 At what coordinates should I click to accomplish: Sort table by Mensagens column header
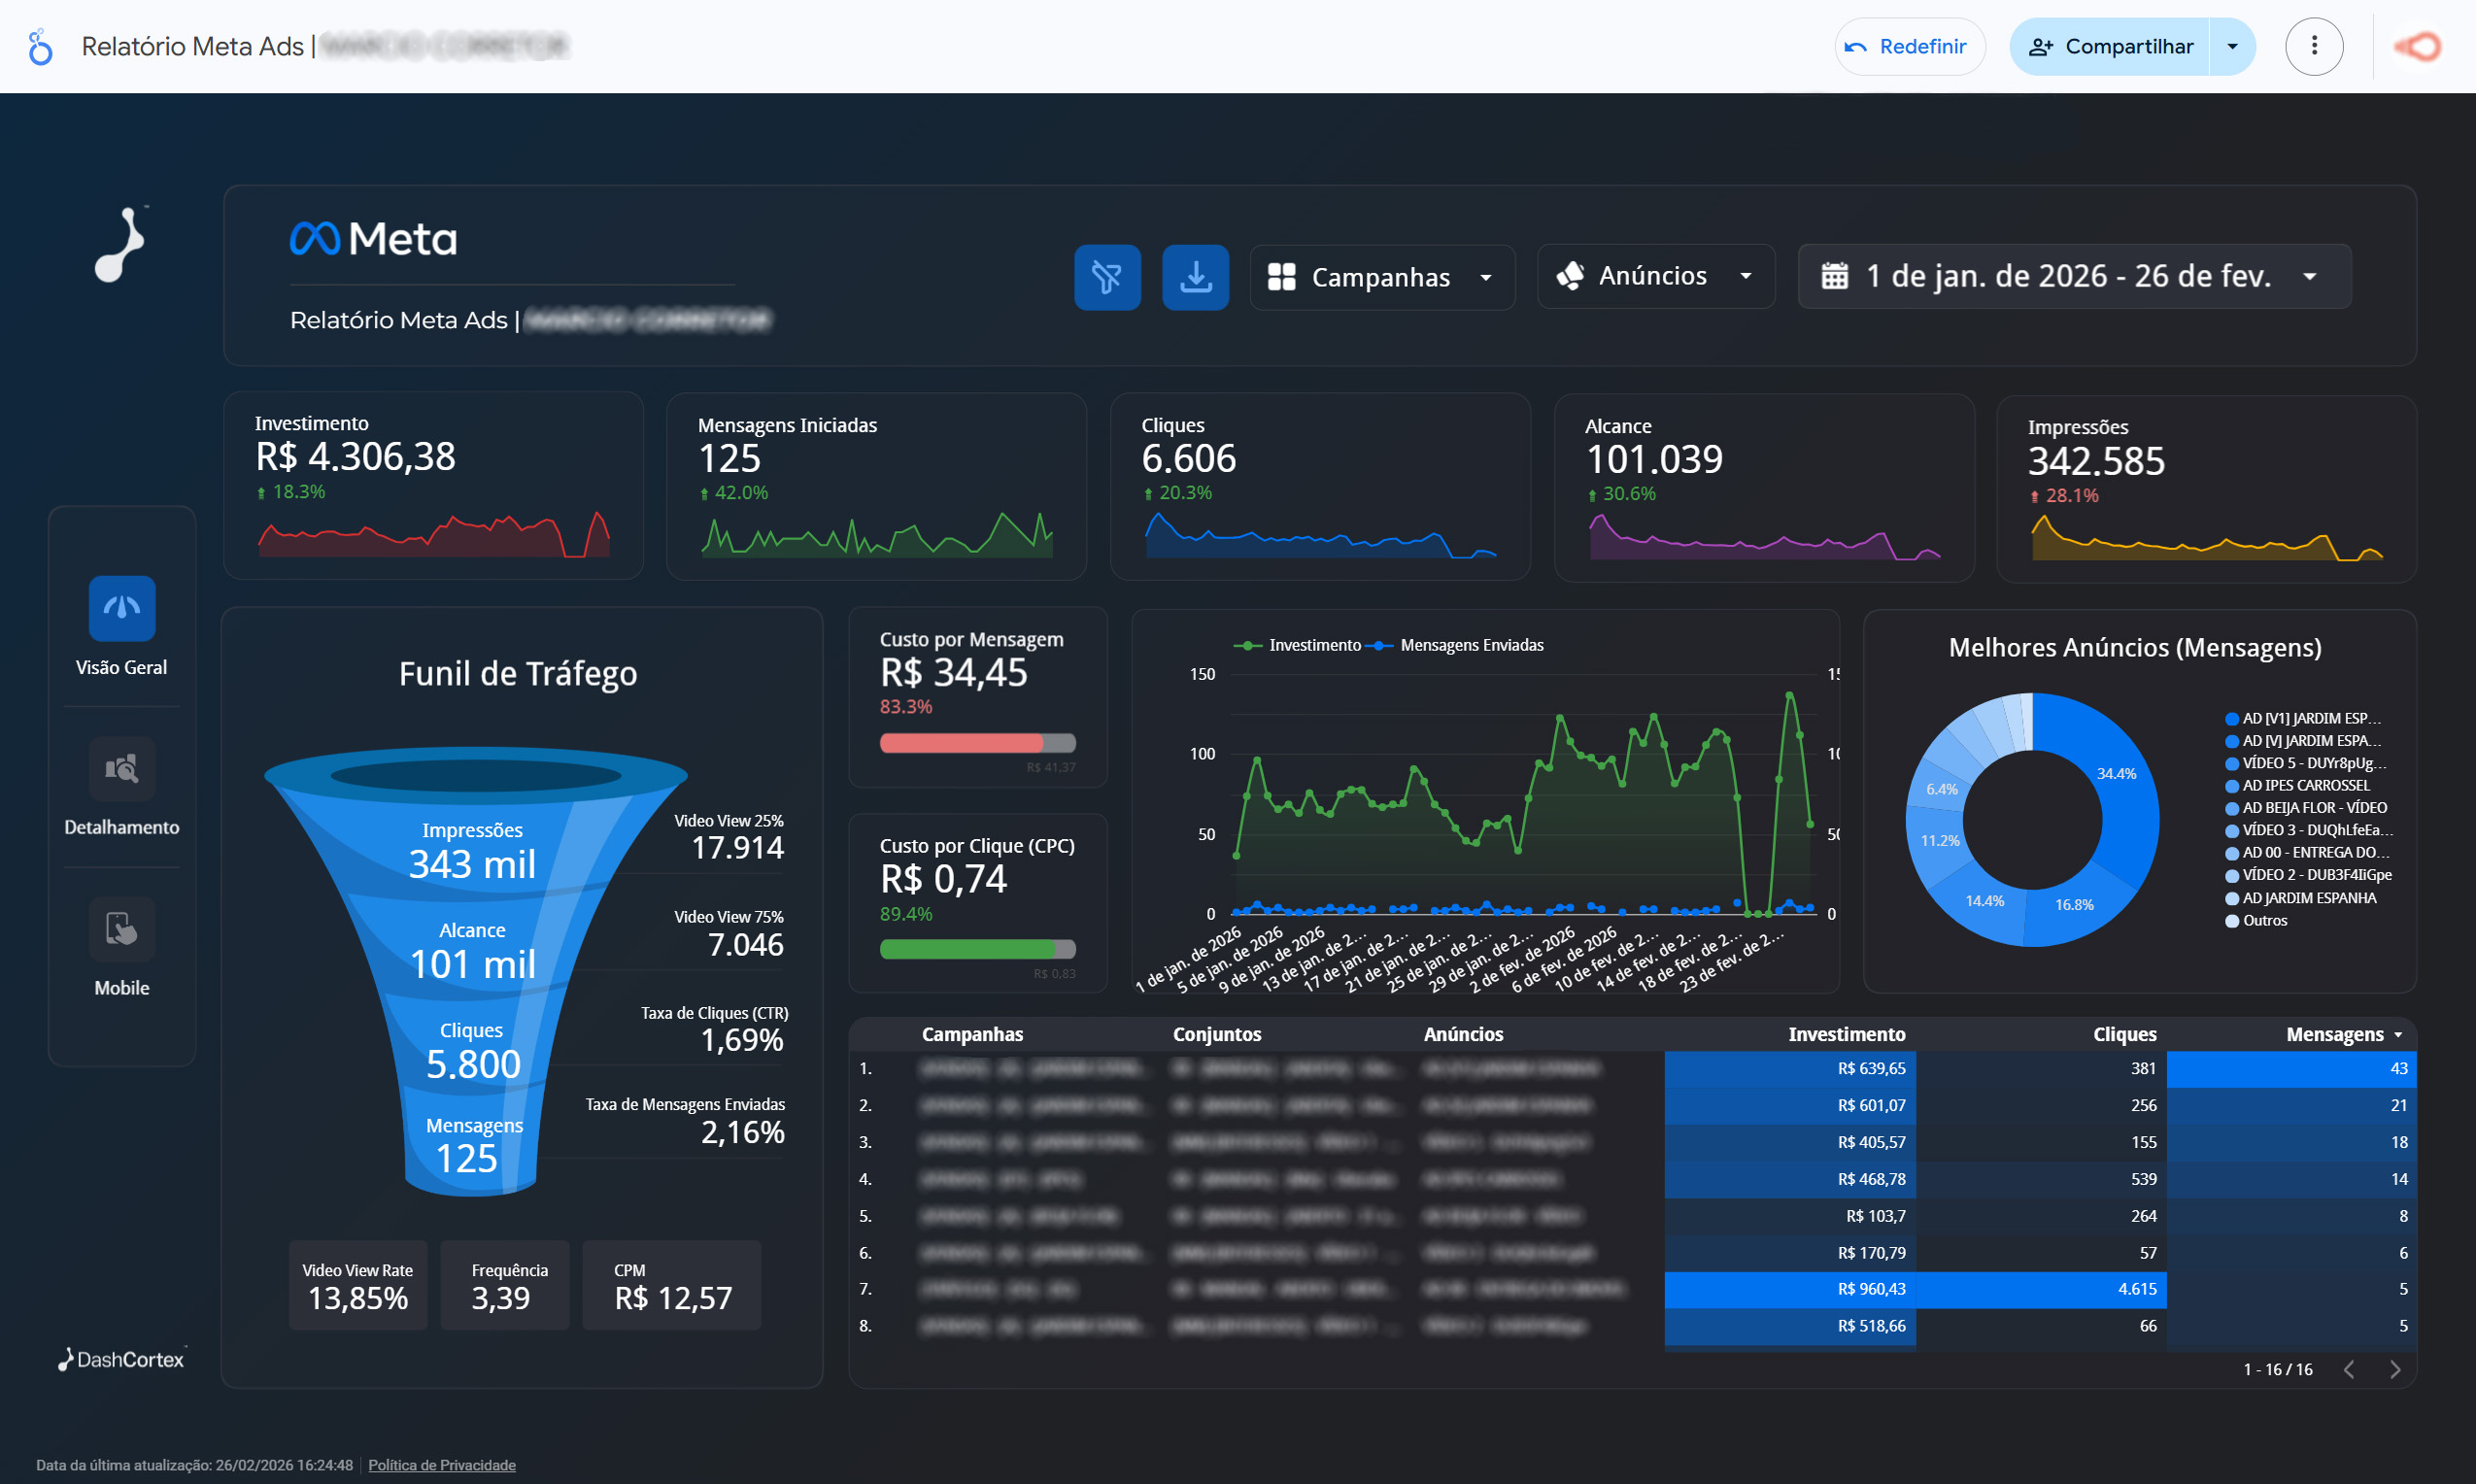(x=2334, y=1034)
